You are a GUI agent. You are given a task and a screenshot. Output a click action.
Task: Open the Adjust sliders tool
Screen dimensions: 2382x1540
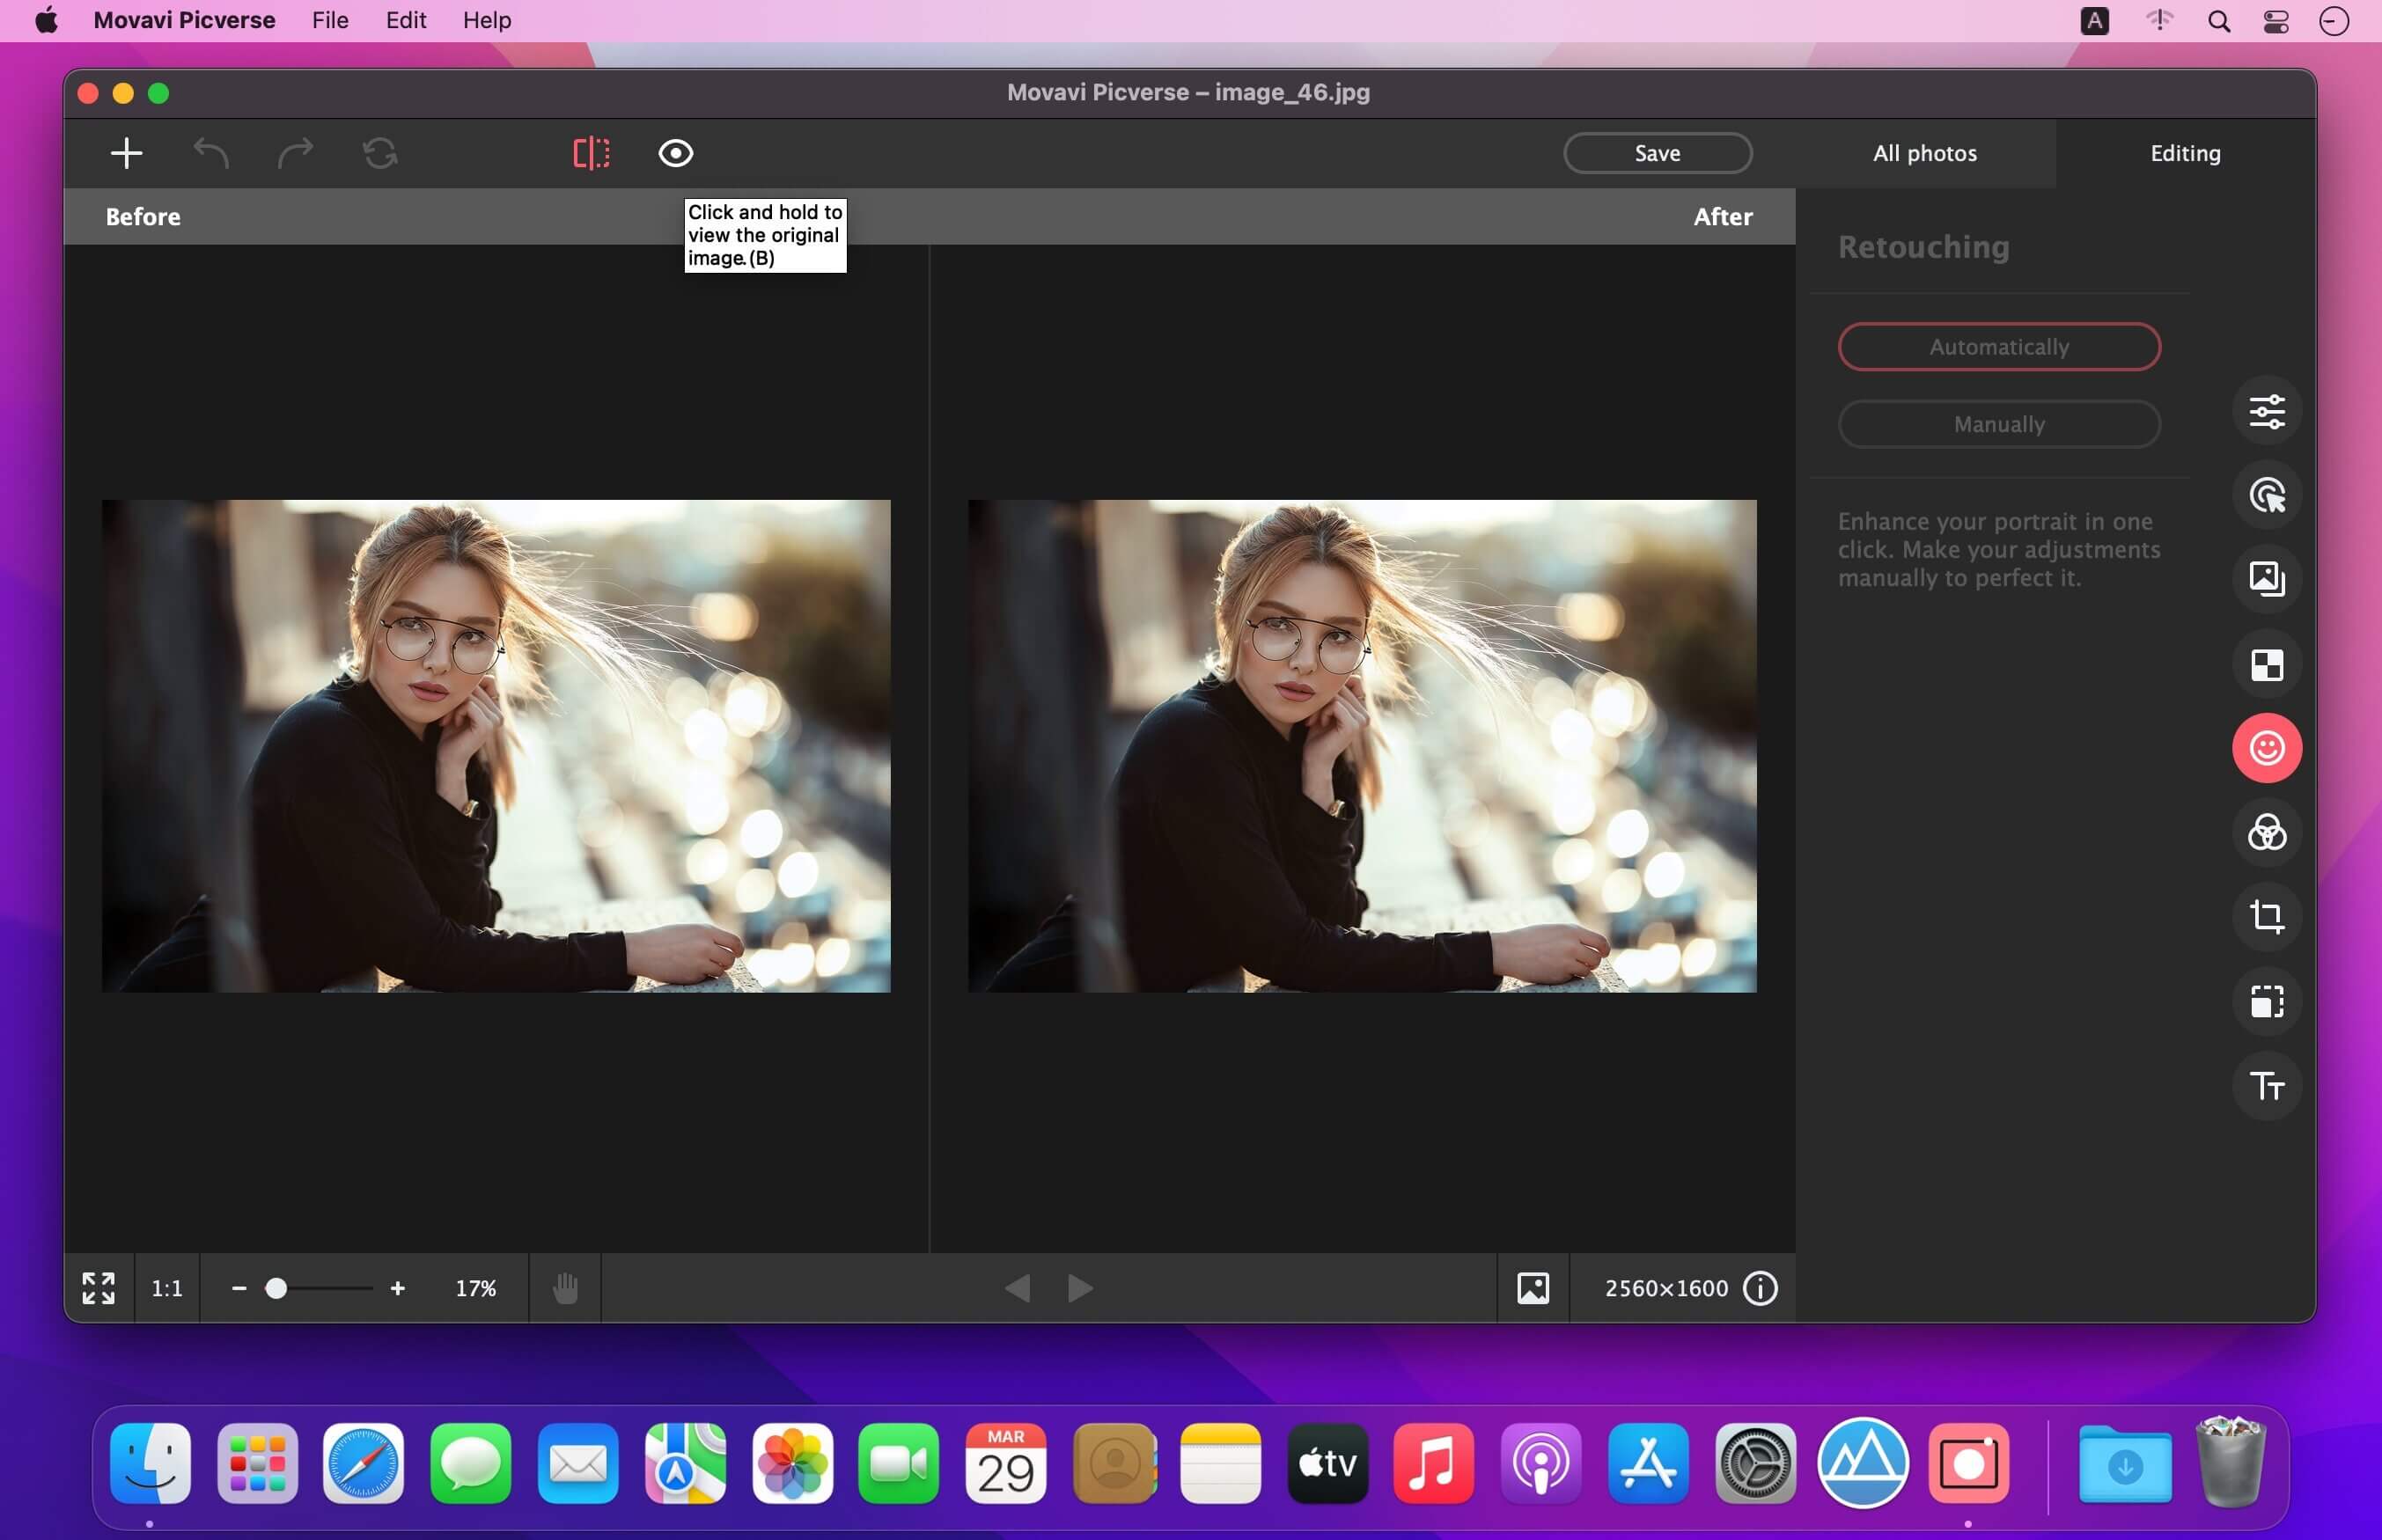pos(2266,411)
